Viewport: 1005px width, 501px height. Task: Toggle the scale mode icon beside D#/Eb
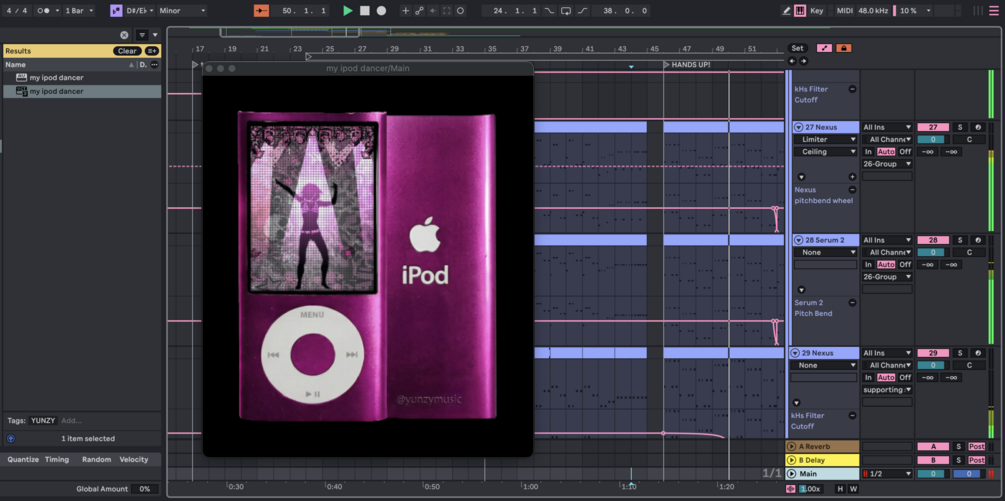[x=116, y=11]
